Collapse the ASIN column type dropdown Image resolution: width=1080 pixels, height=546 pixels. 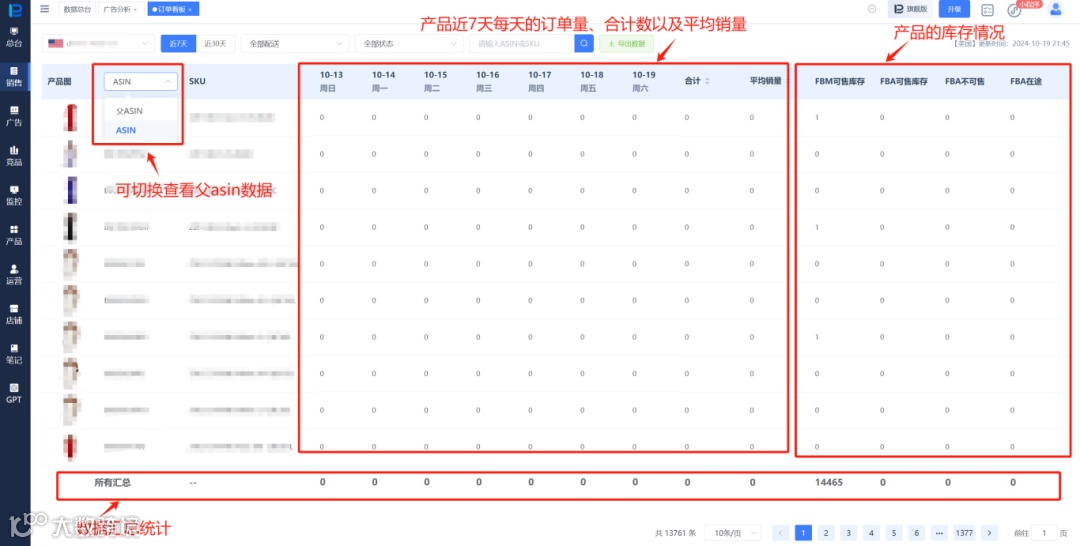[141, 81]
